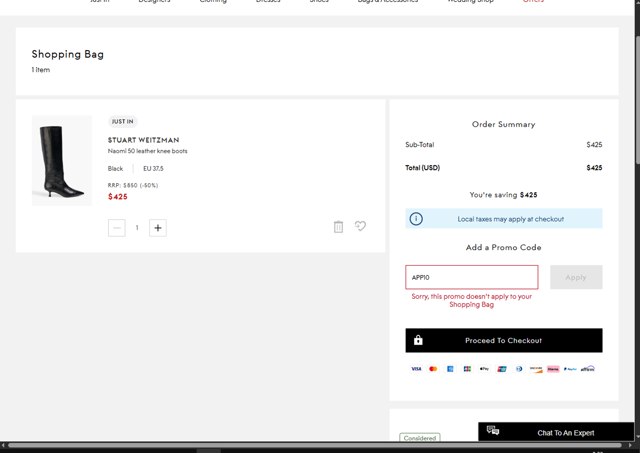This screenshot has width=640, height=453.
Task: Remove the boots using the trash icon
Action: pyautogui.click(x=338, y=226)
